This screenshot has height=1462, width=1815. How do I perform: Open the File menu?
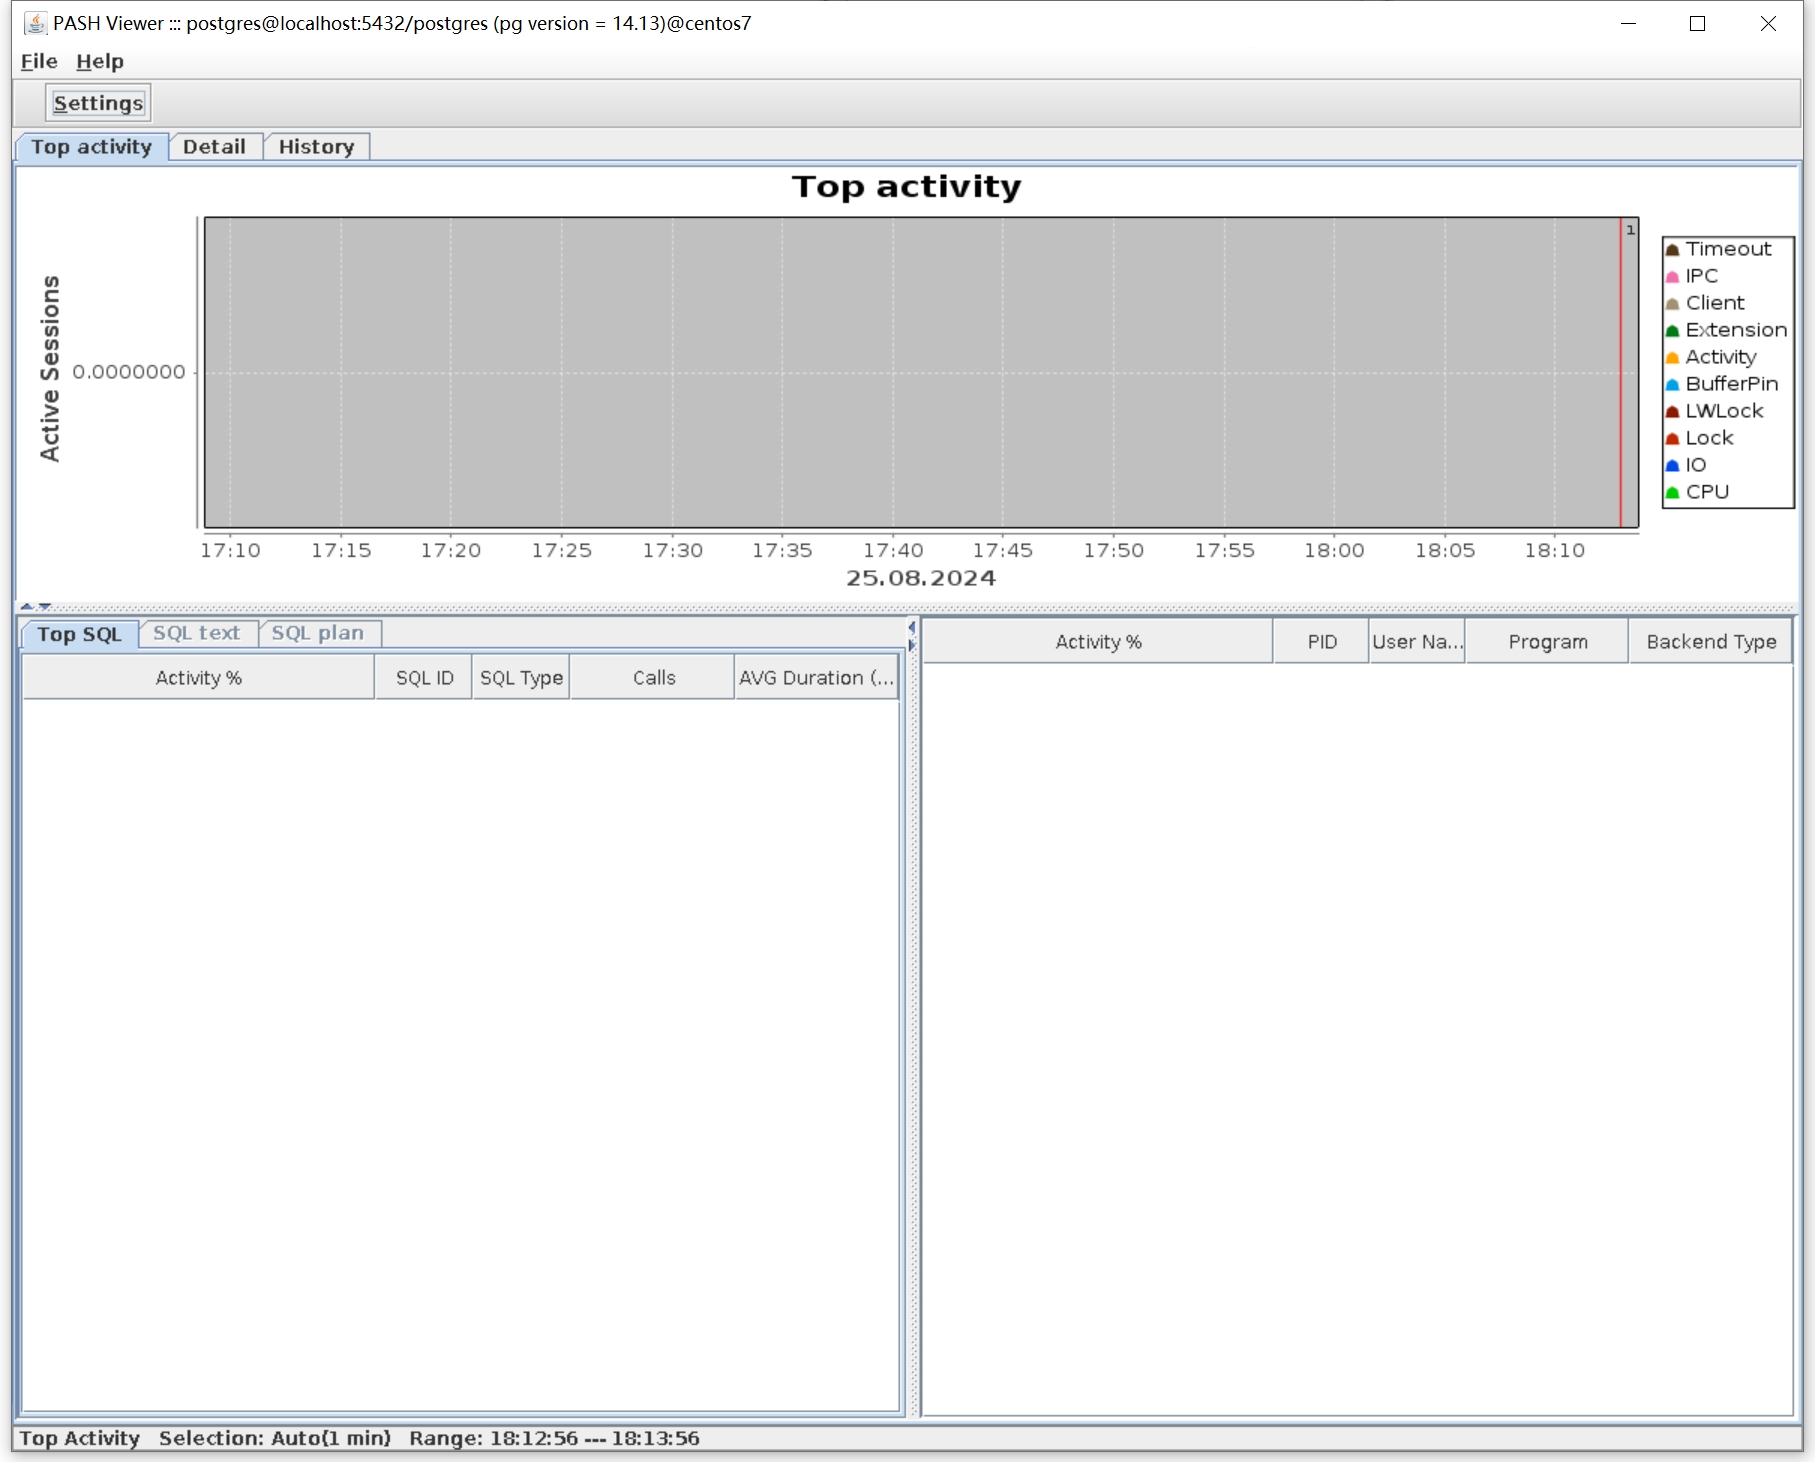click(39, 61)
